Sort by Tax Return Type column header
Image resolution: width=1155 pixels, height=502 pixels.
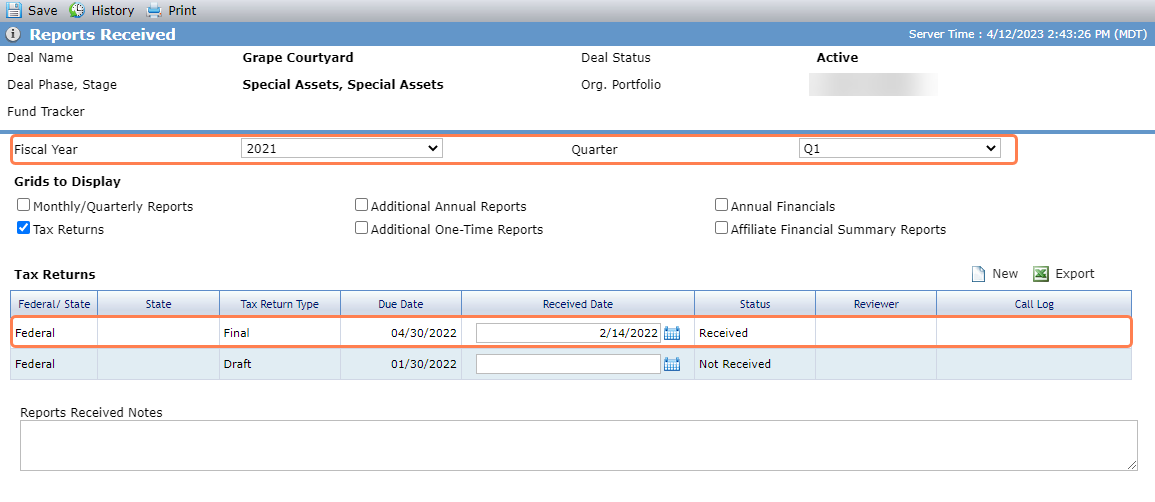tap(280, 304)
